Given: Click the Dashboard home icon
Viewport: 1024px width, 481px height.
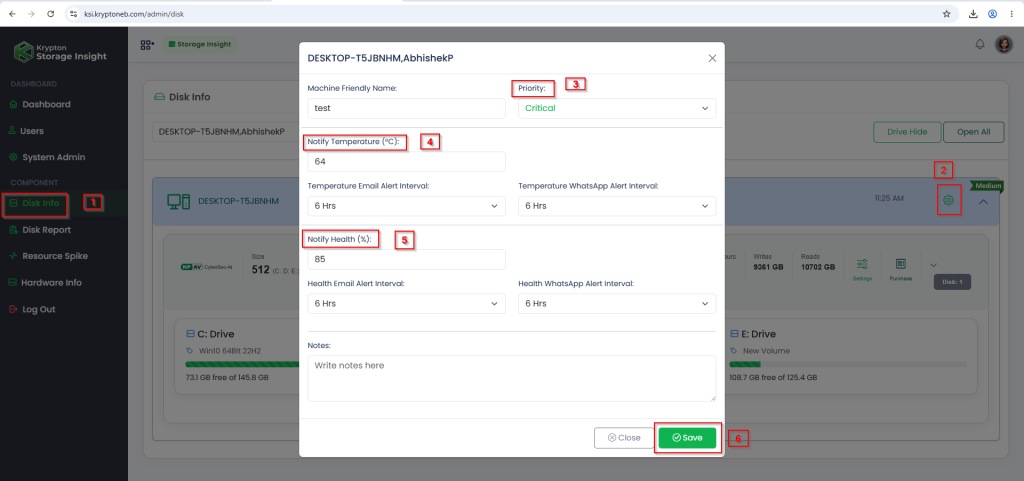Looking at the screenshot, I should [x=13, y=104].
